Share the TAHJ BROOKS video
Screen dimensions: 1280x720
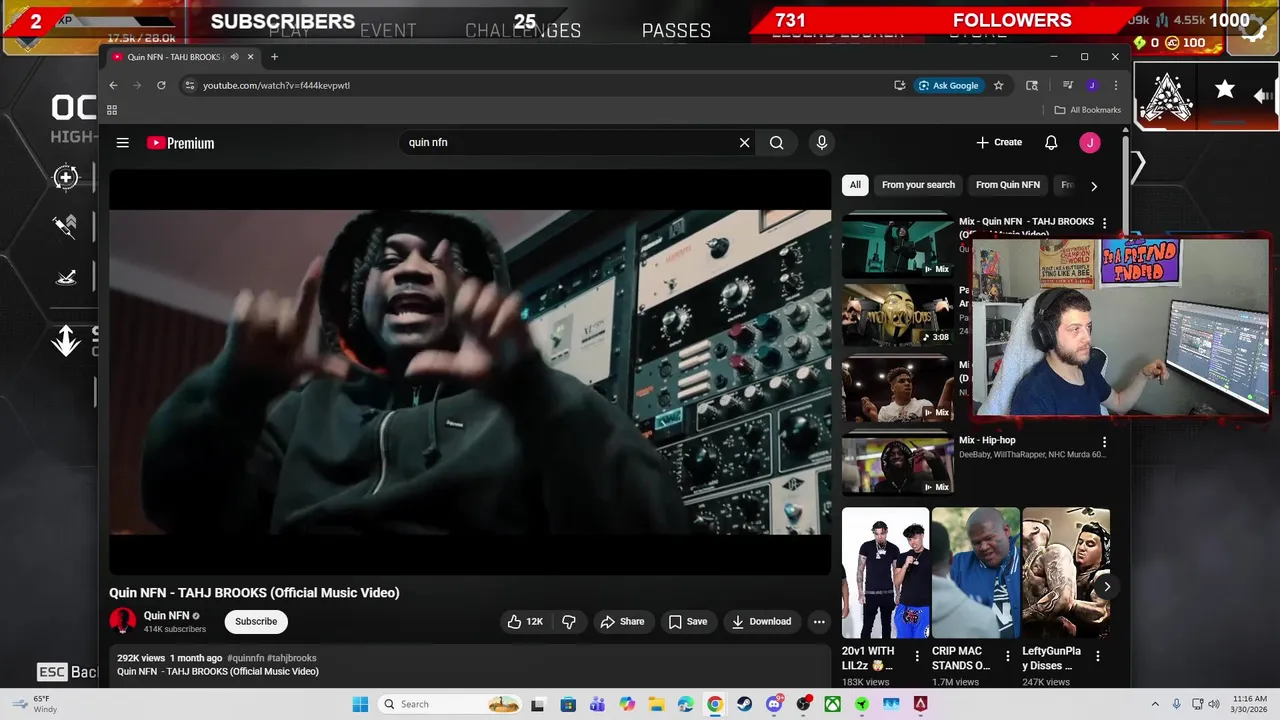[x=622, y=622]
